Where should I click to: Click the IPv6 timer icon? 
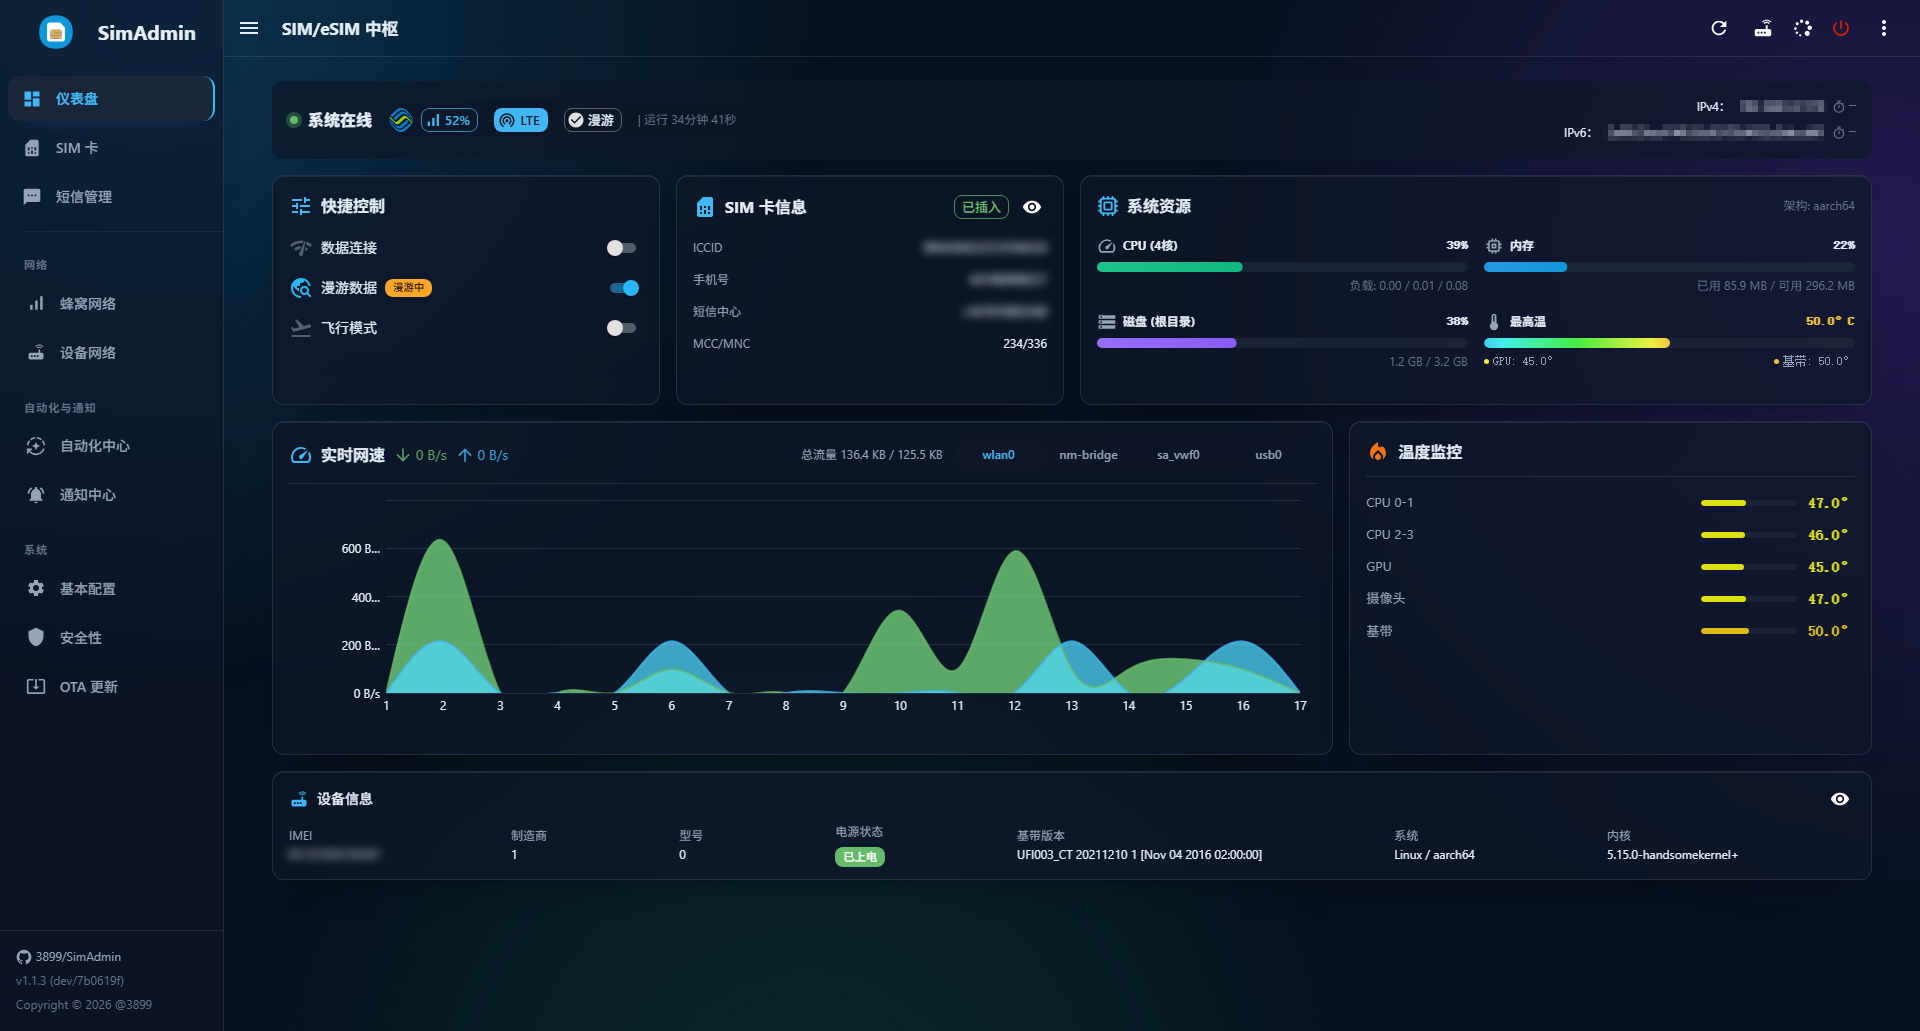point(1839,133)
